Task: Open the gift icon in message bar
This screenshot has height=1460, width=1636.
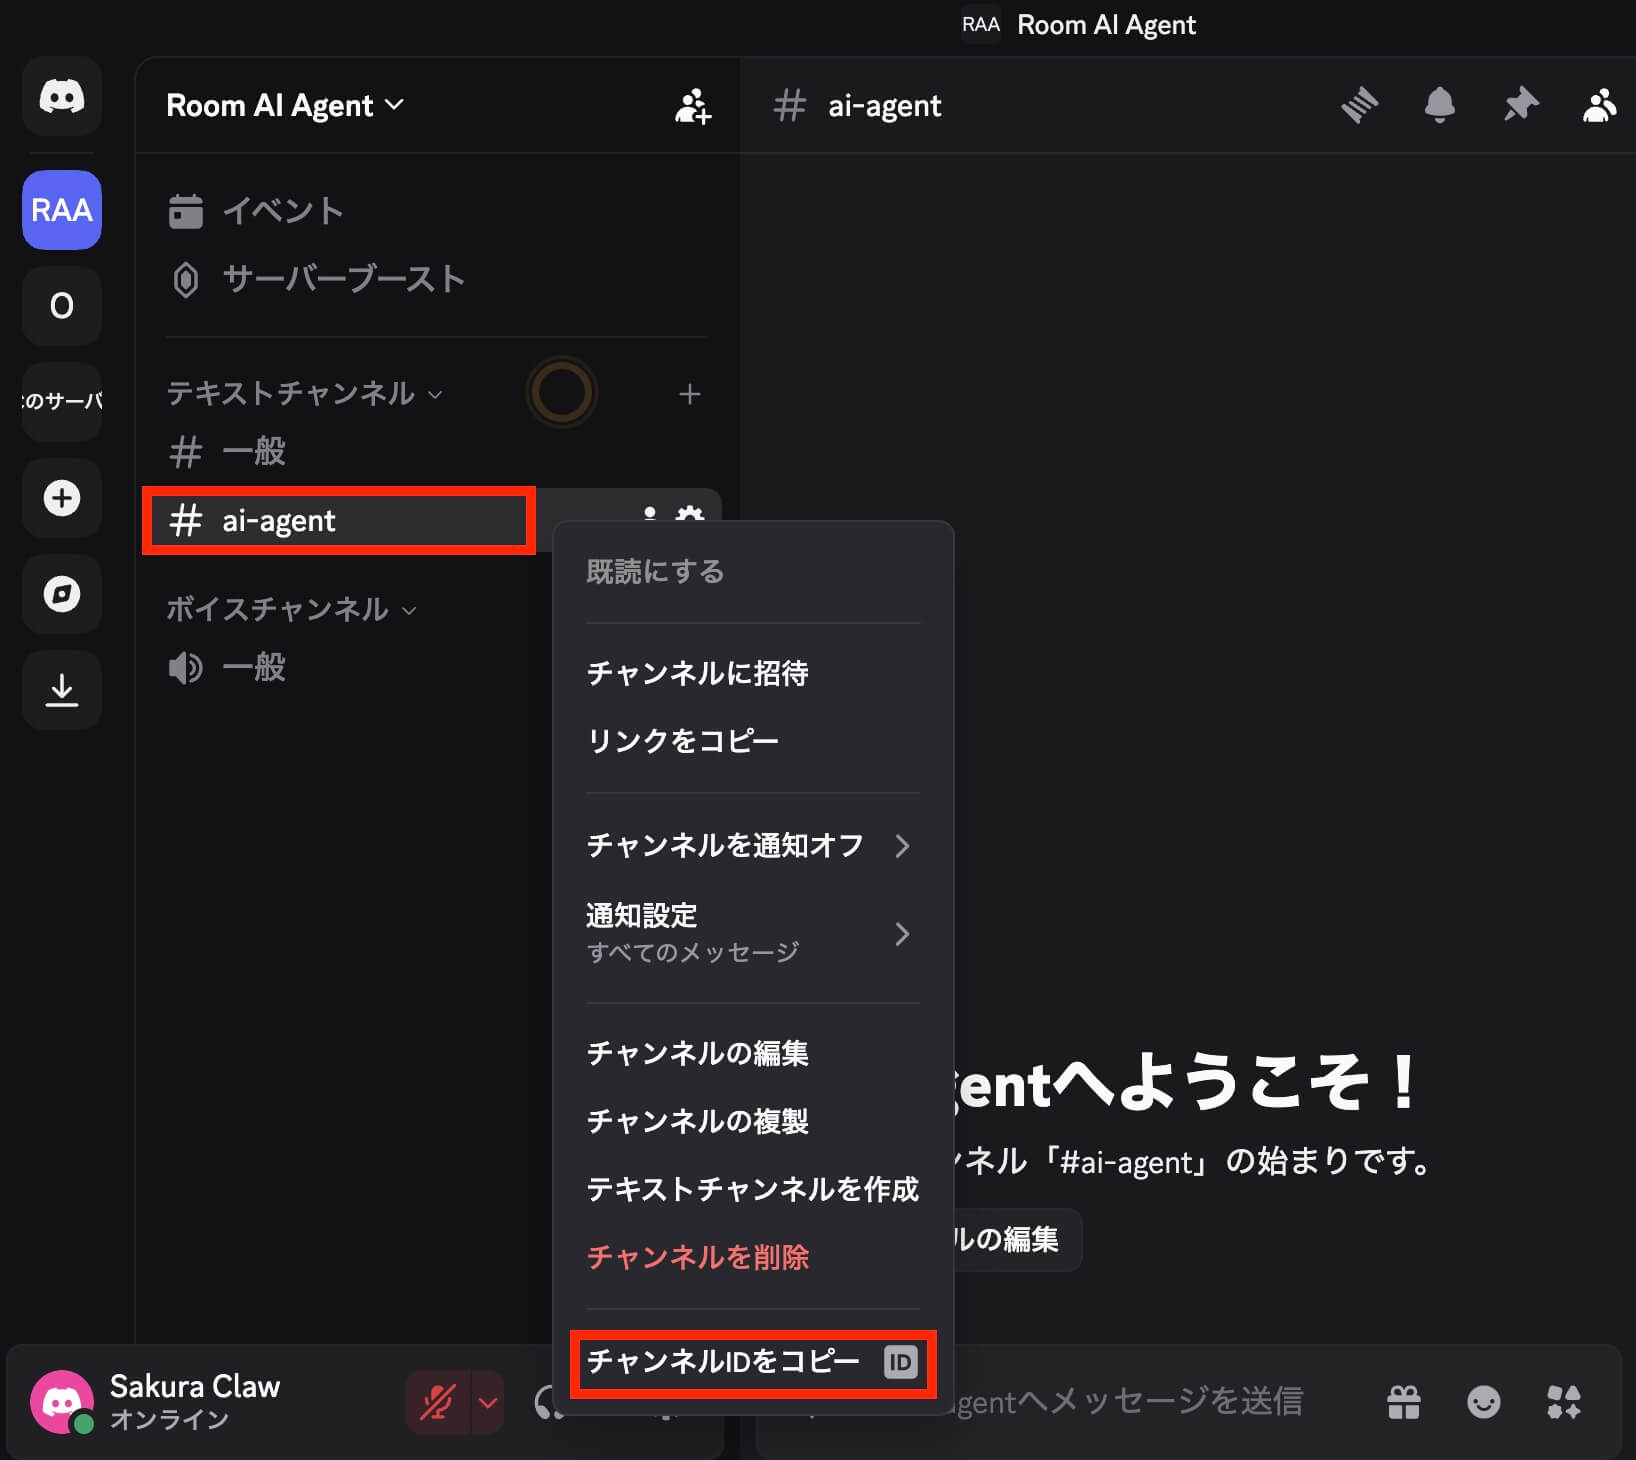Action: click(1404, 1402)
